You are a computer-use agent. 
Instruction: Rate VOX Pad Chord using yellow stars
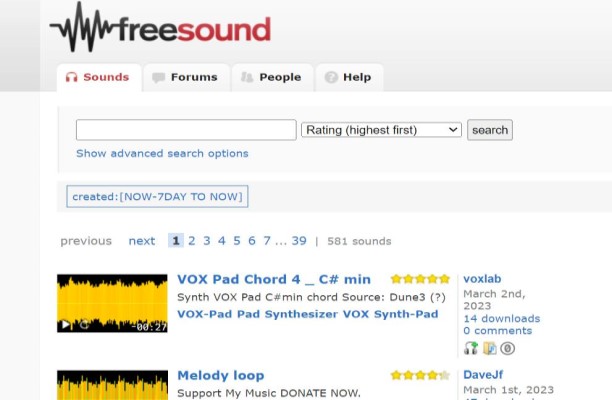(420, 280)
